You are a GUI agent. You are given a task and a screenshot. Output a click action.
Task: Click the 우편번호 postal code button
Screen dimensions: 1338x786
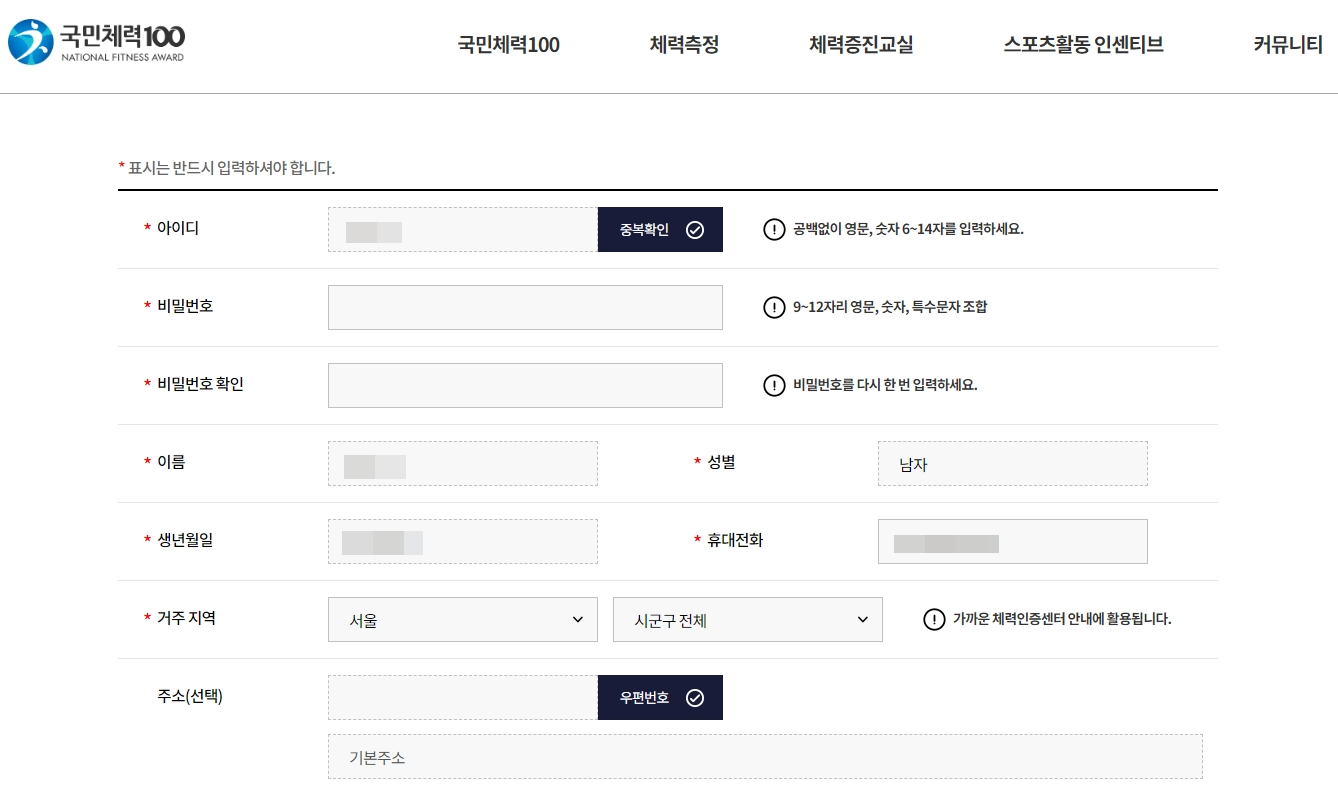[x=660, y=697]
